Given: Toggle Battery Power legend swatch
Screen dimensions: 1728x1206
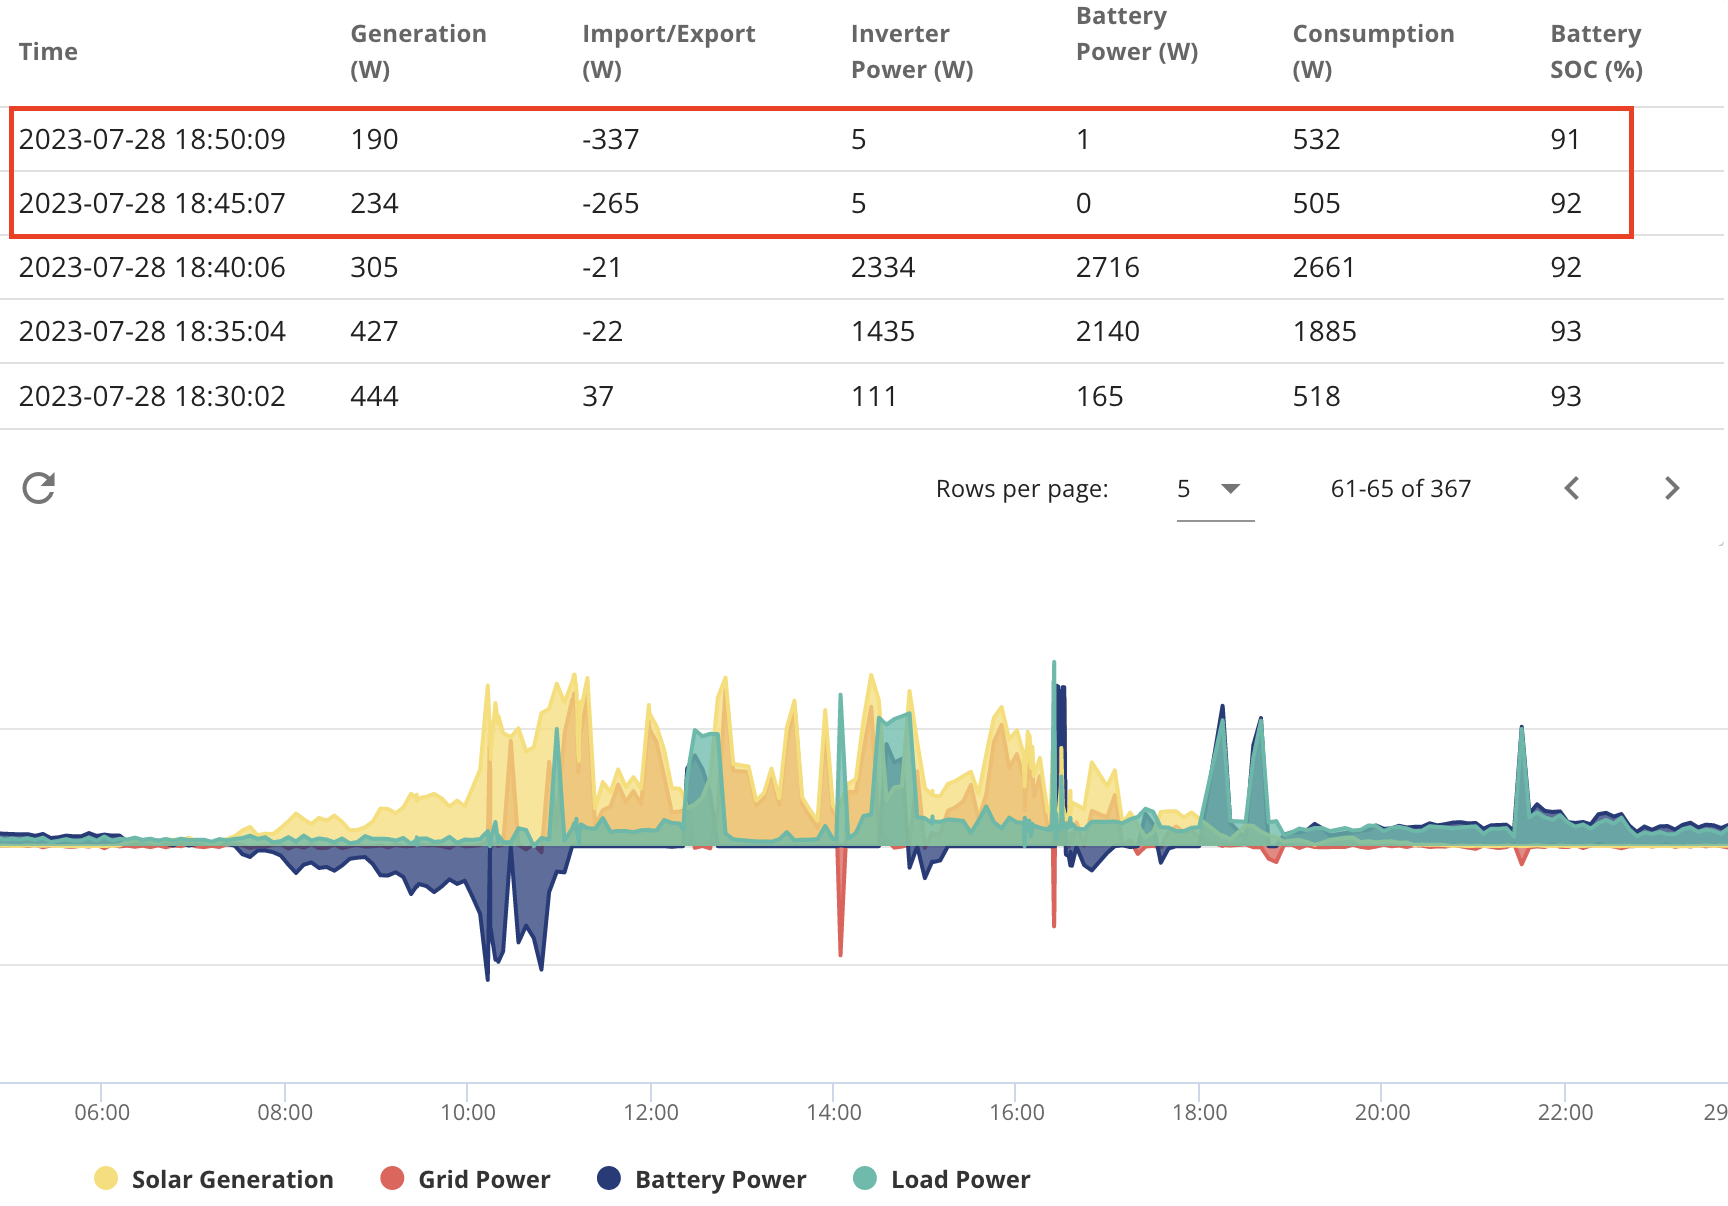Looking at the screenshot, I should 609,1178.
